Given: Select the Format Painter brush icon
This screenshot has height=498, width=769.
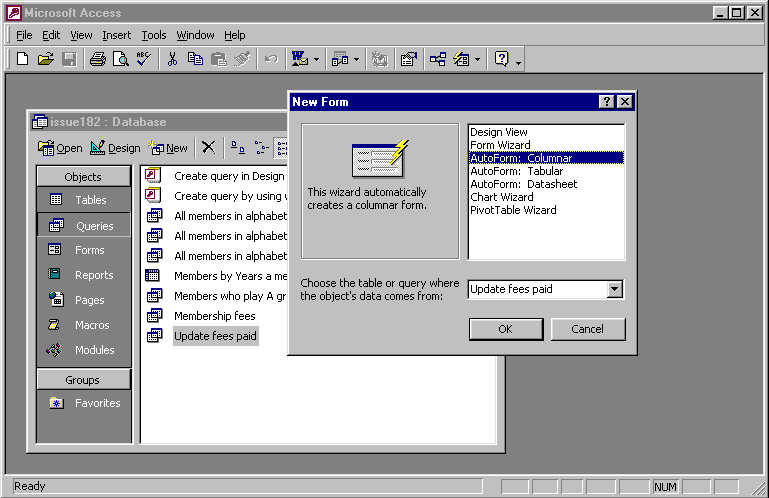Looking at the screenshot, I should [242, 59].
